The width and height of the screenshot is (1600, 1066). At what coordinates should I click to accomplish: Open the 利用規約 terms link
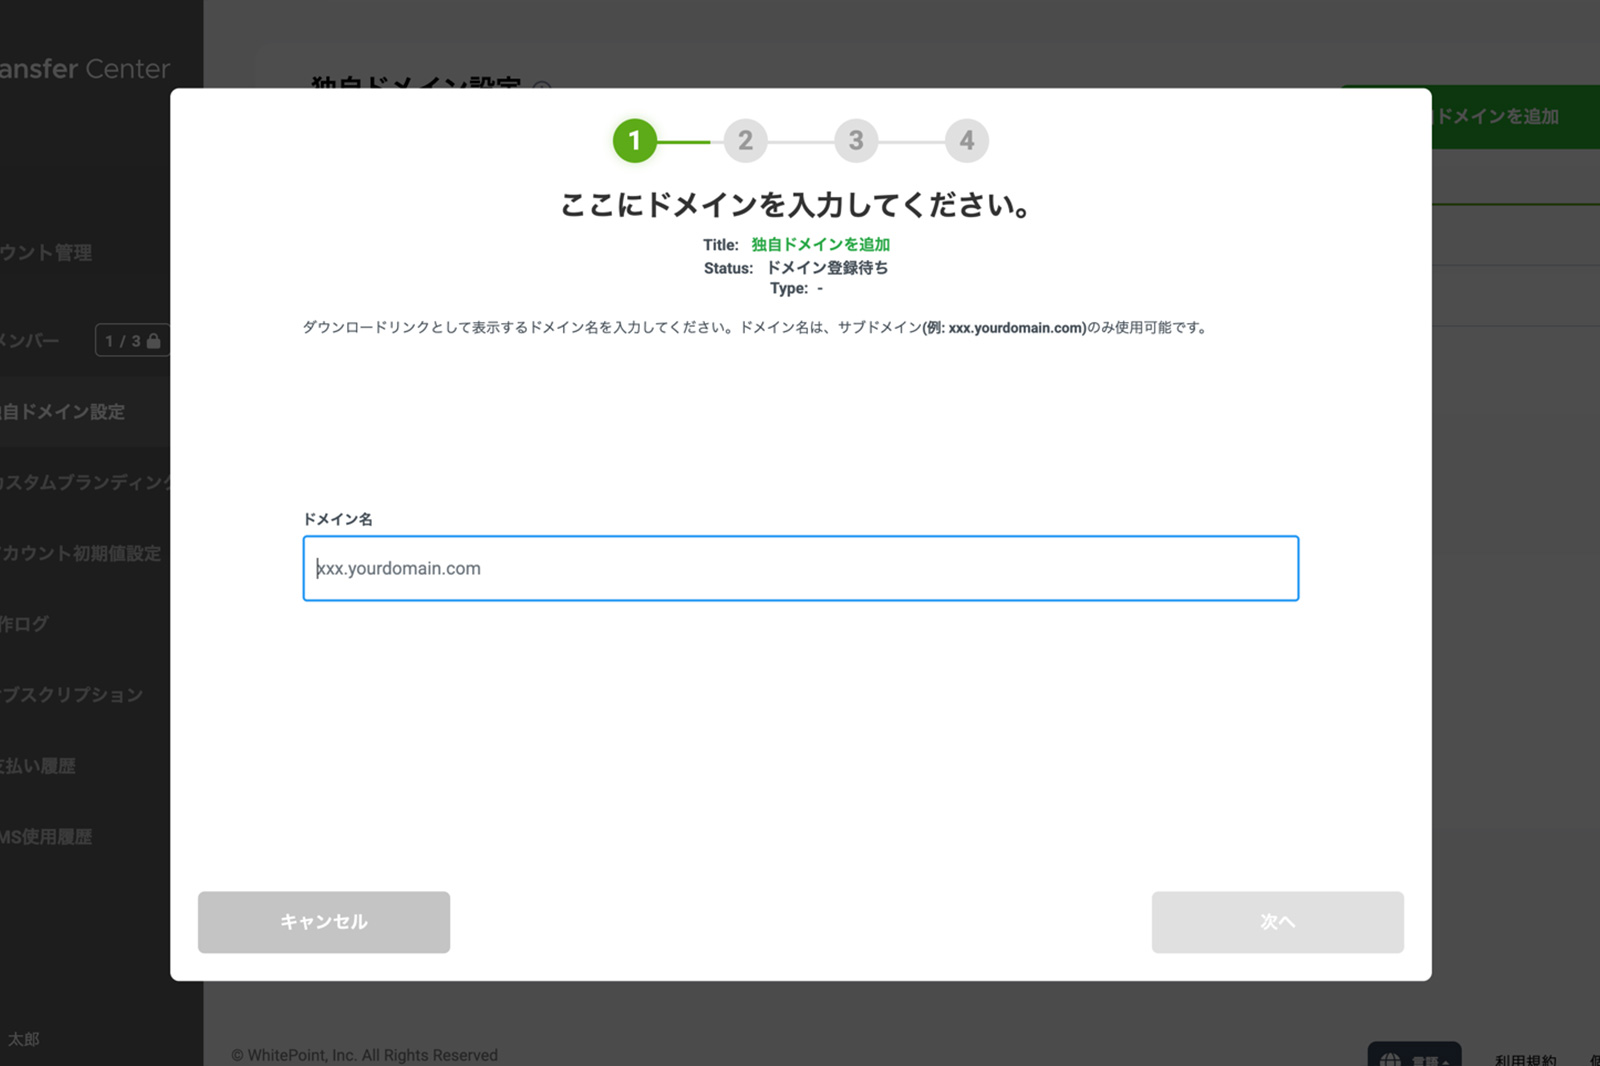(x=1525, y=1059)
